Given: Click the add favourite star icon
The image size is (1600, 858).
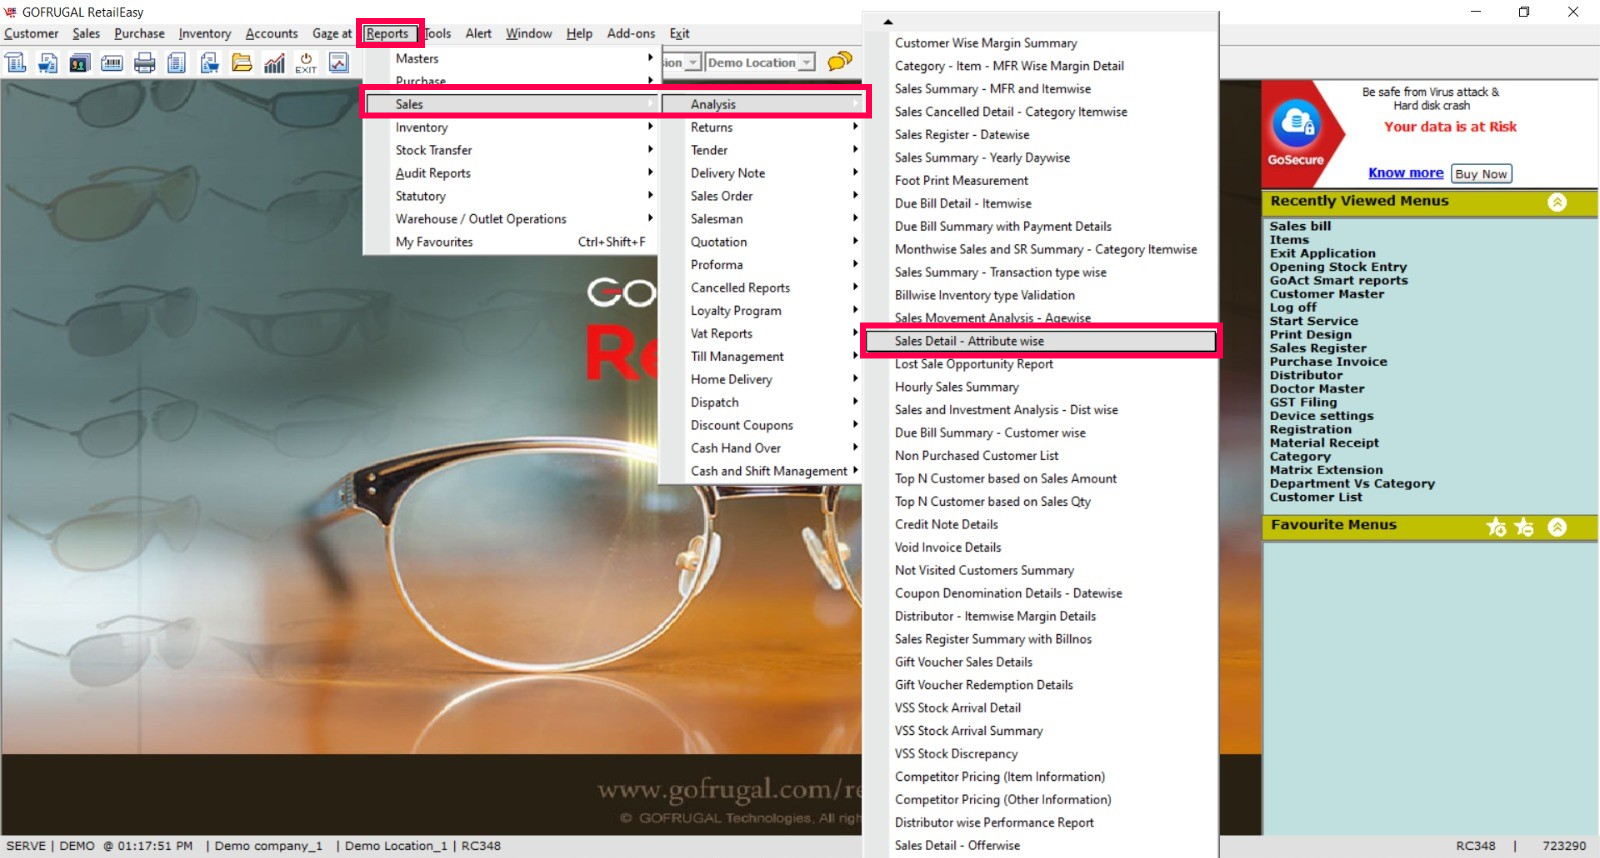Looking at the screenshot, I should 1496,527.
